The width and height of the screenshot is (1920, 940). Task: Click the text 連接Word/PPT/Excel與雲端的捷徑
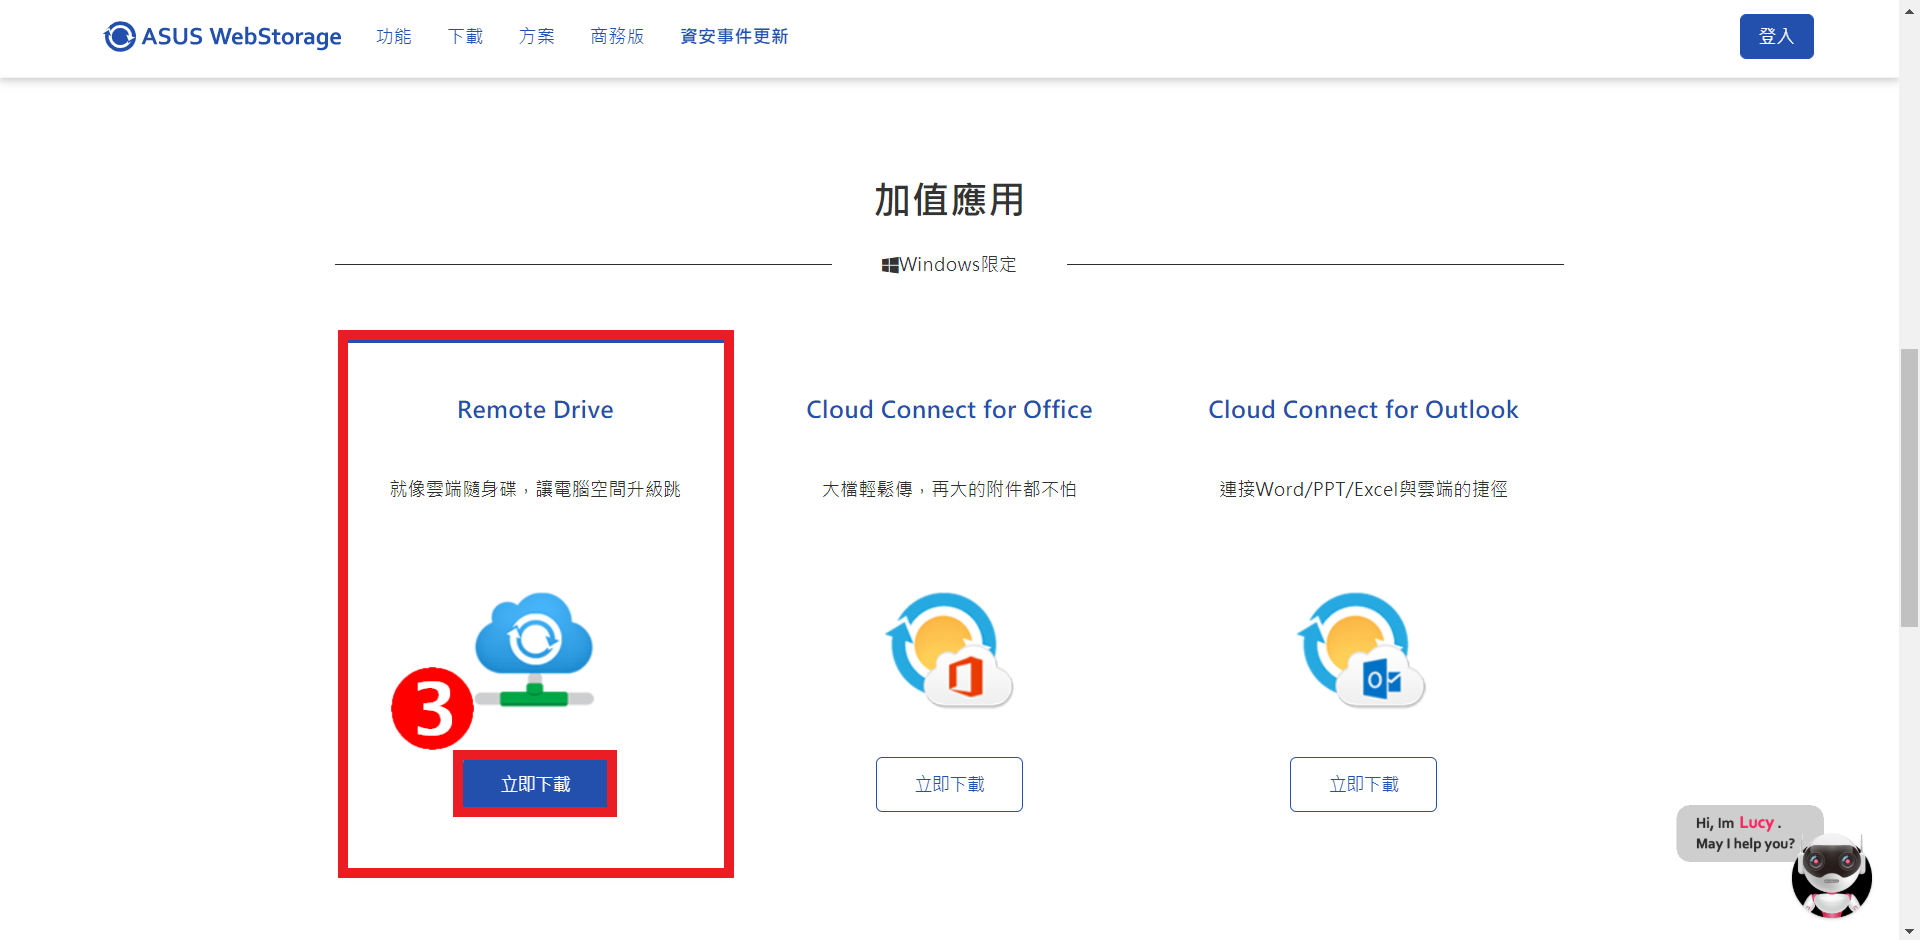[1363, 489]
